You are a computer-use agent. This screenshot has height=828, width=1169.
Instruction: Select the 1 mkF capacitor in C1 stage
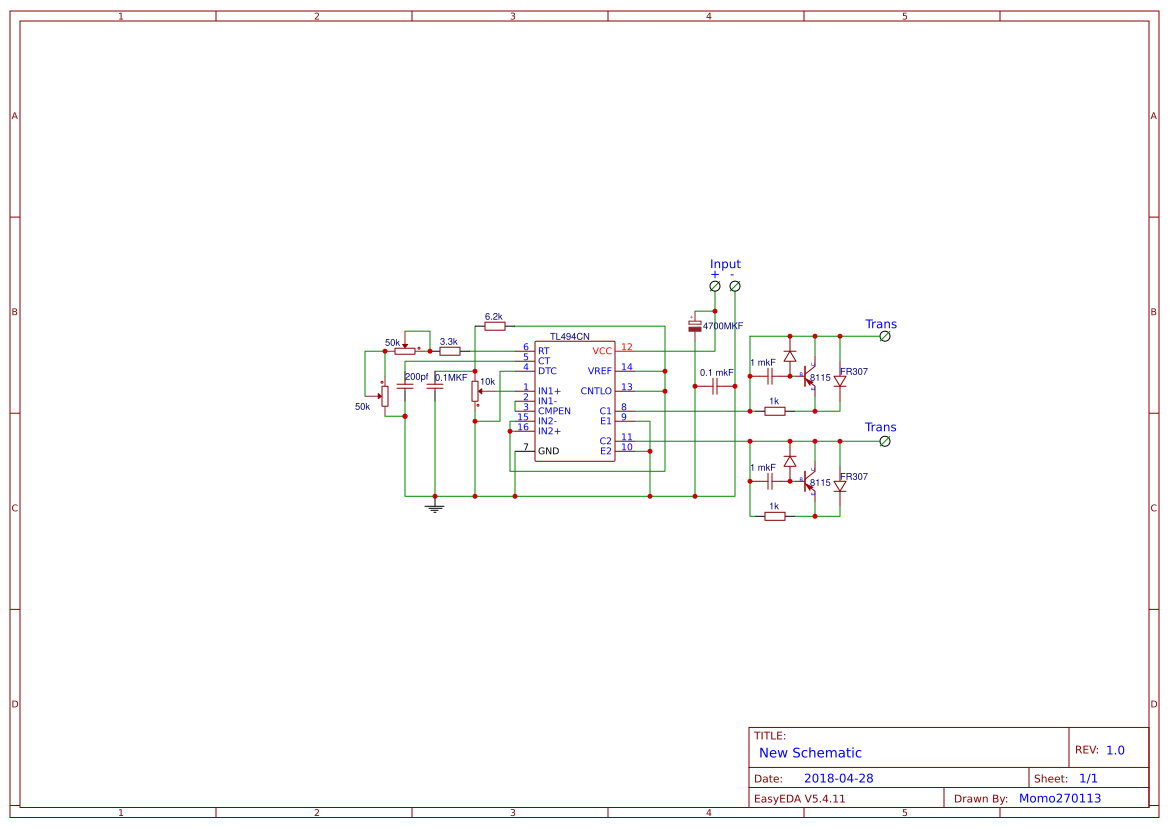tap(770, 376)
